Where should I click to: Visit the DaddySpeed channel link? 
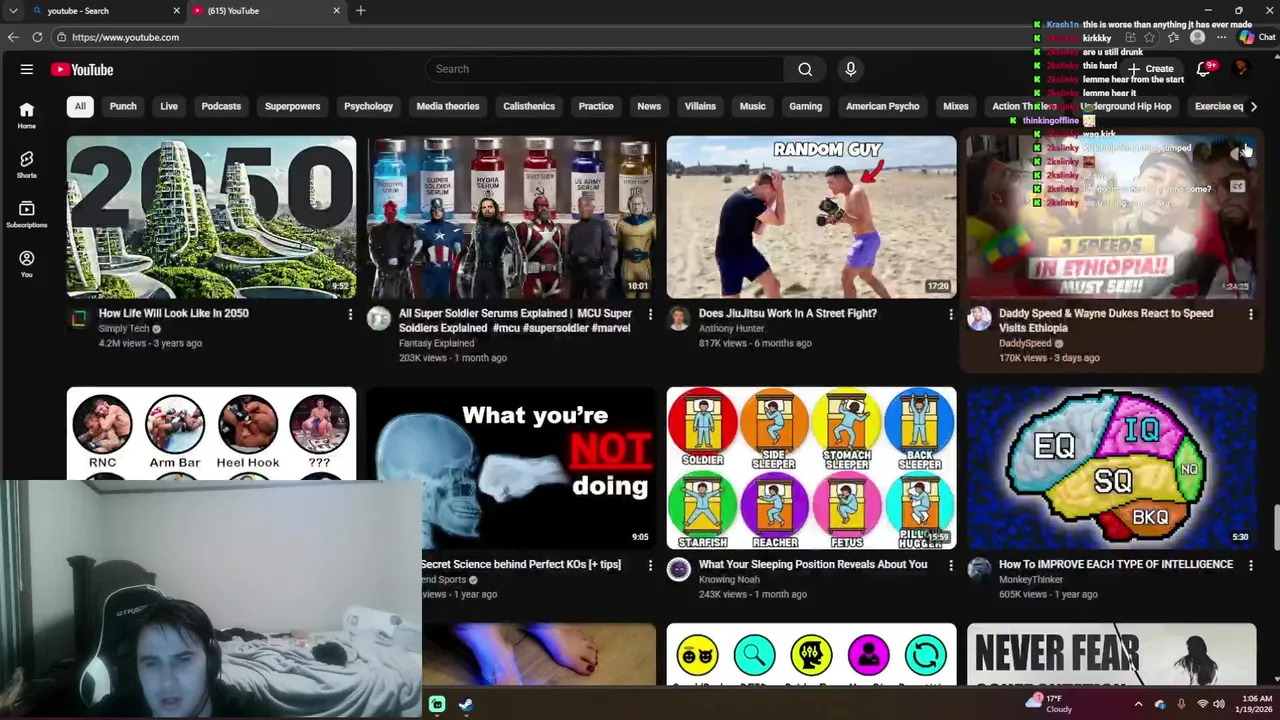(x=1025, y=343)
